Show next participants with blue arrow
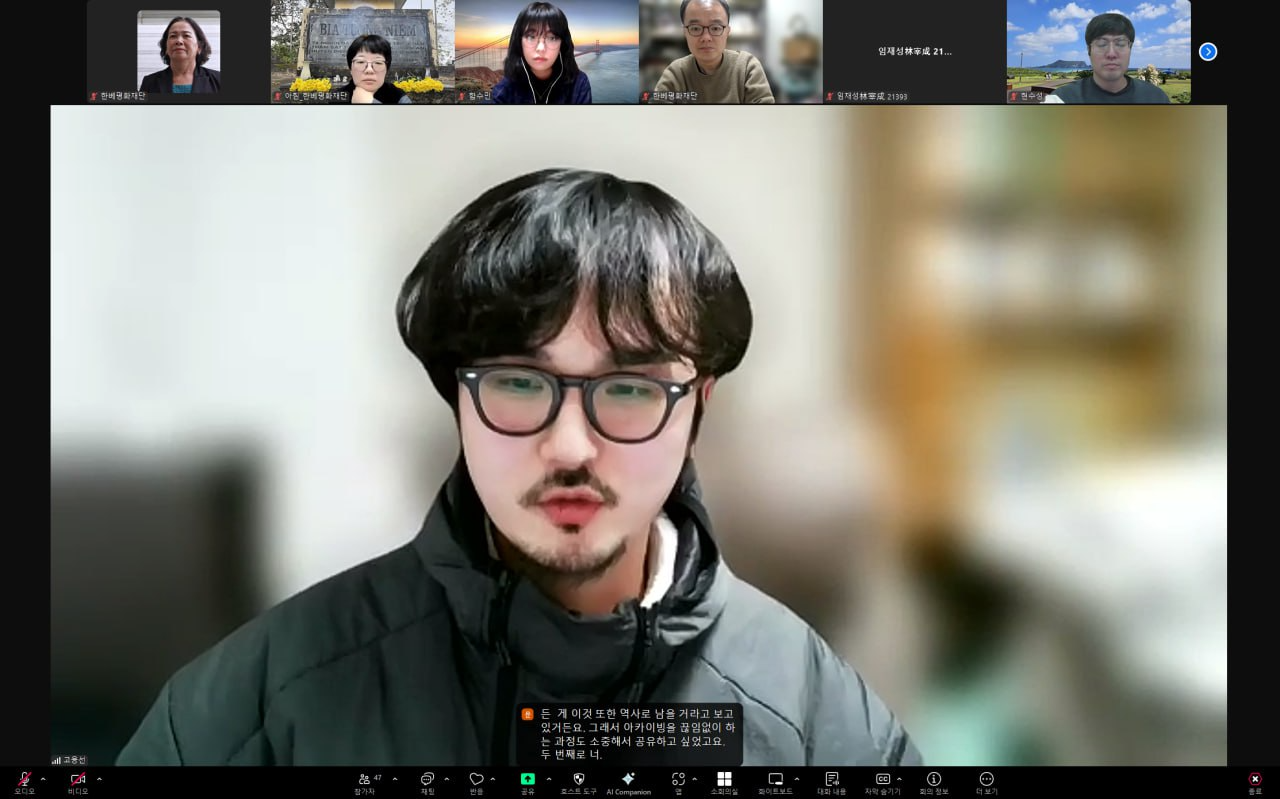1280x799 pixels. 1208,51
